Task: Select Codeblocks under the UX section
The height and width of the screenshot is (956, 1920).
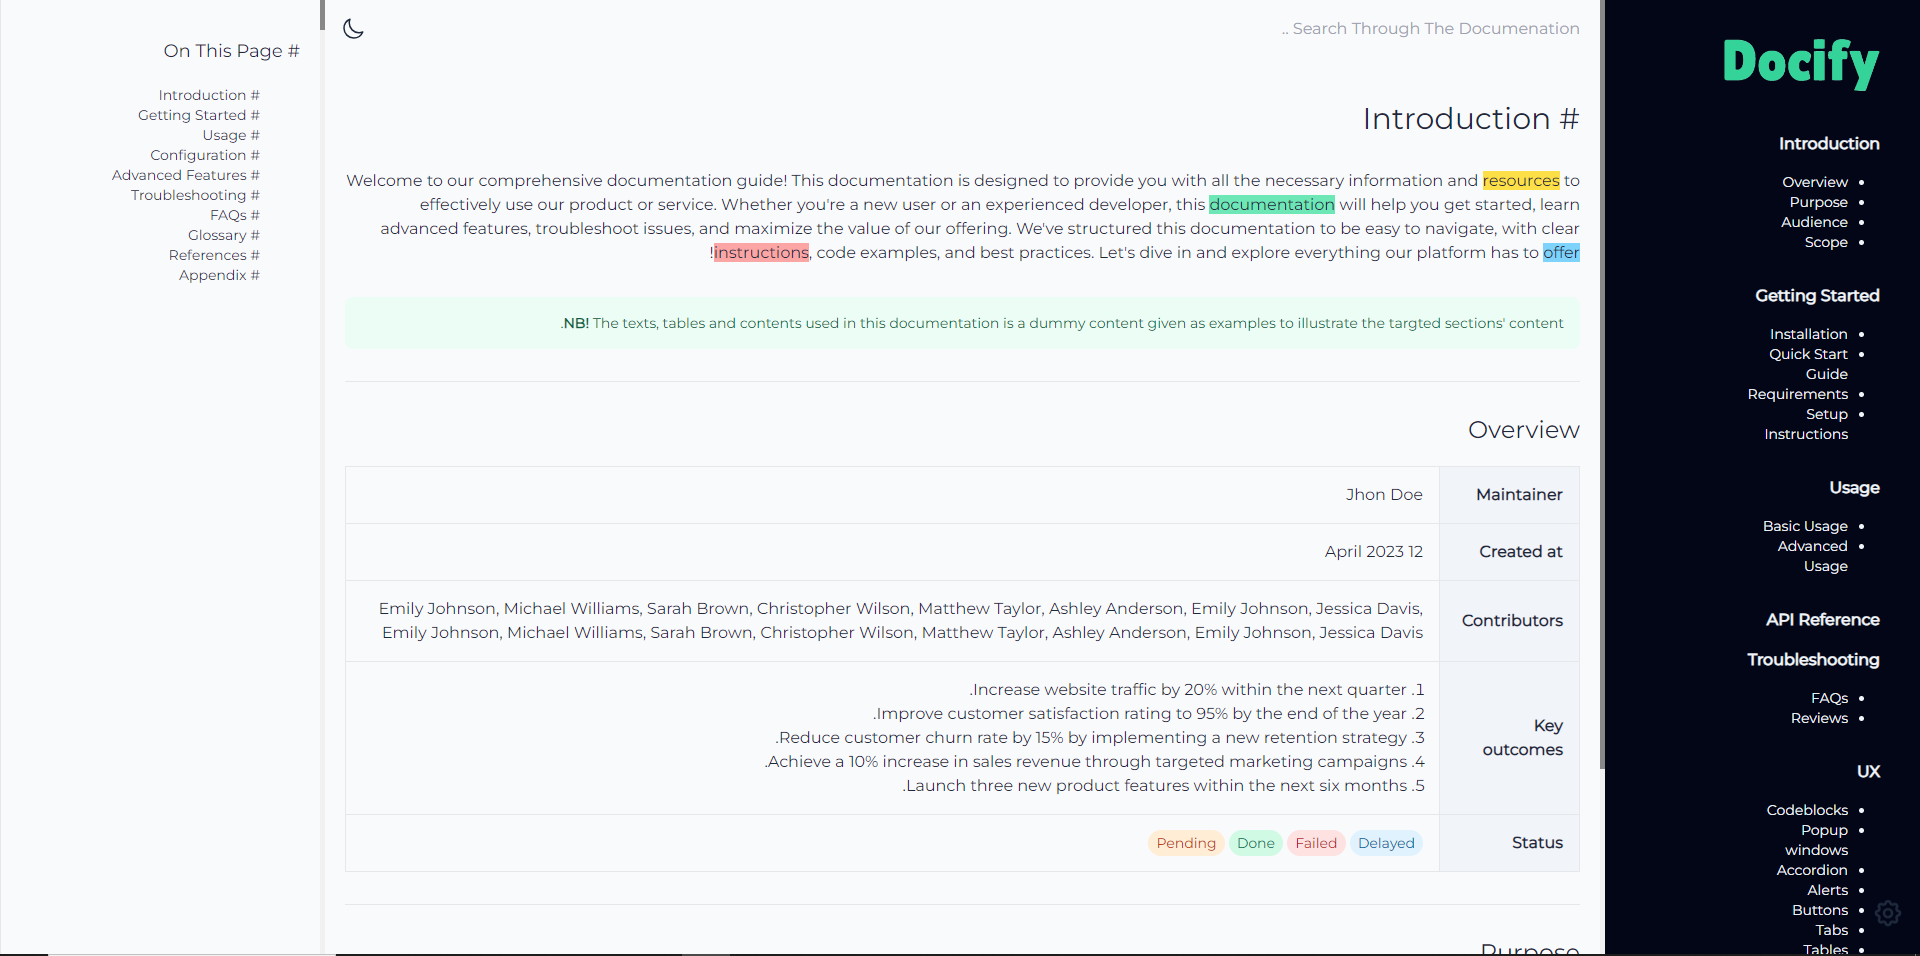Action: [1807, 809]
